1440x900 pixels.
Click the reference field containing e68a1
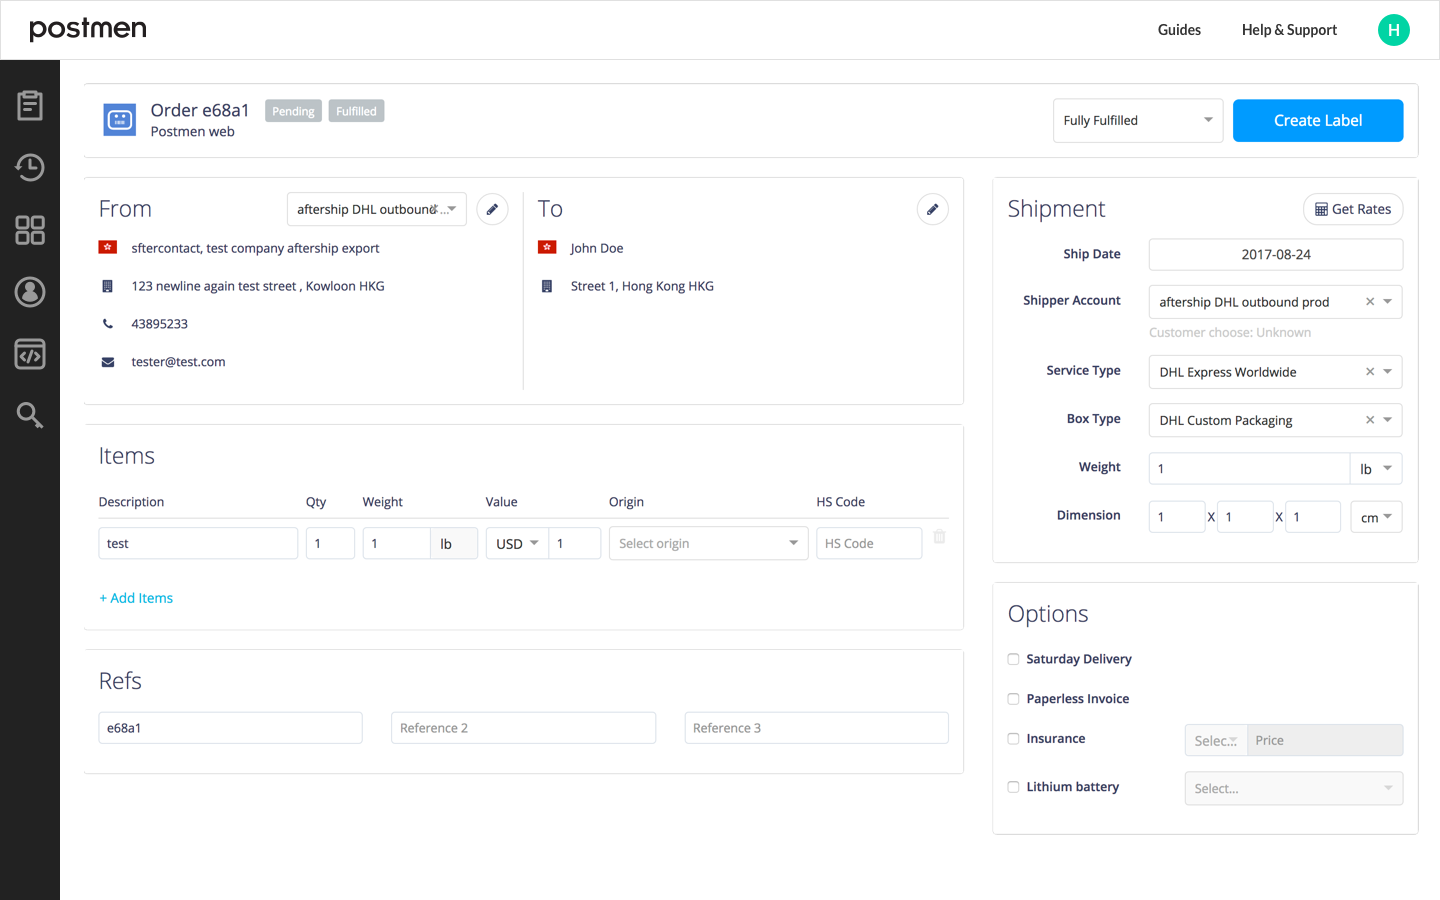coord(230,728)
